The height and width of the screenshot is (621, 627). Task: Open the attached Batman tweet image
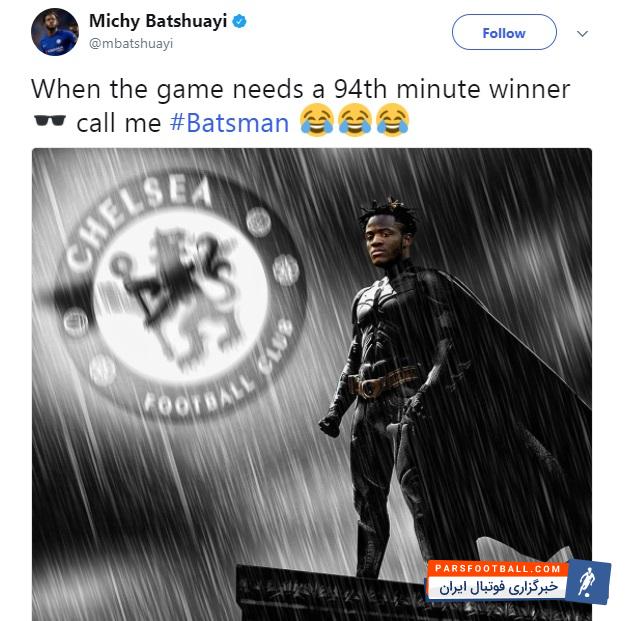pyautogui.click(x=312, y=384)
